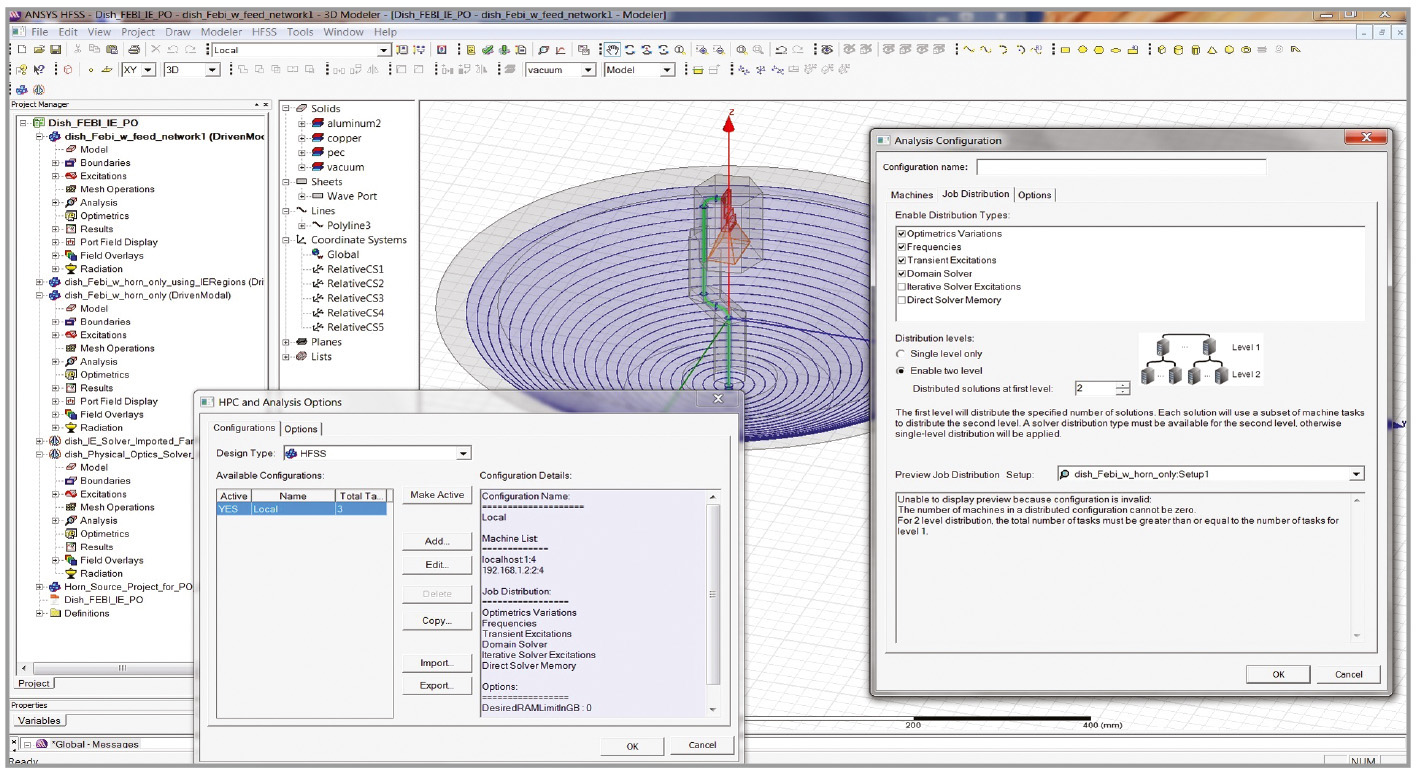Click the Make Active button
This screenshot has height=775, width=1417.
pyautogui.click(x=437, y=495)
